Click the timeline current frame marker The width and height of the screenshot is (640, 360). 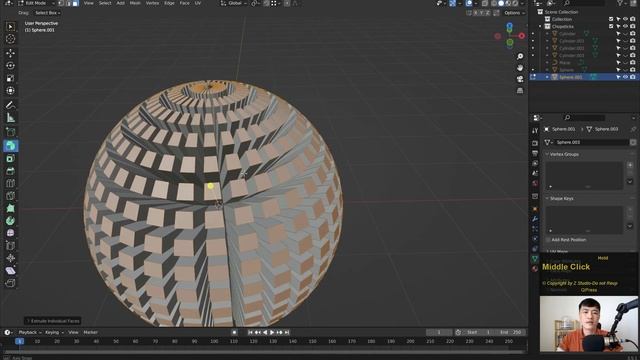point(19,341)
